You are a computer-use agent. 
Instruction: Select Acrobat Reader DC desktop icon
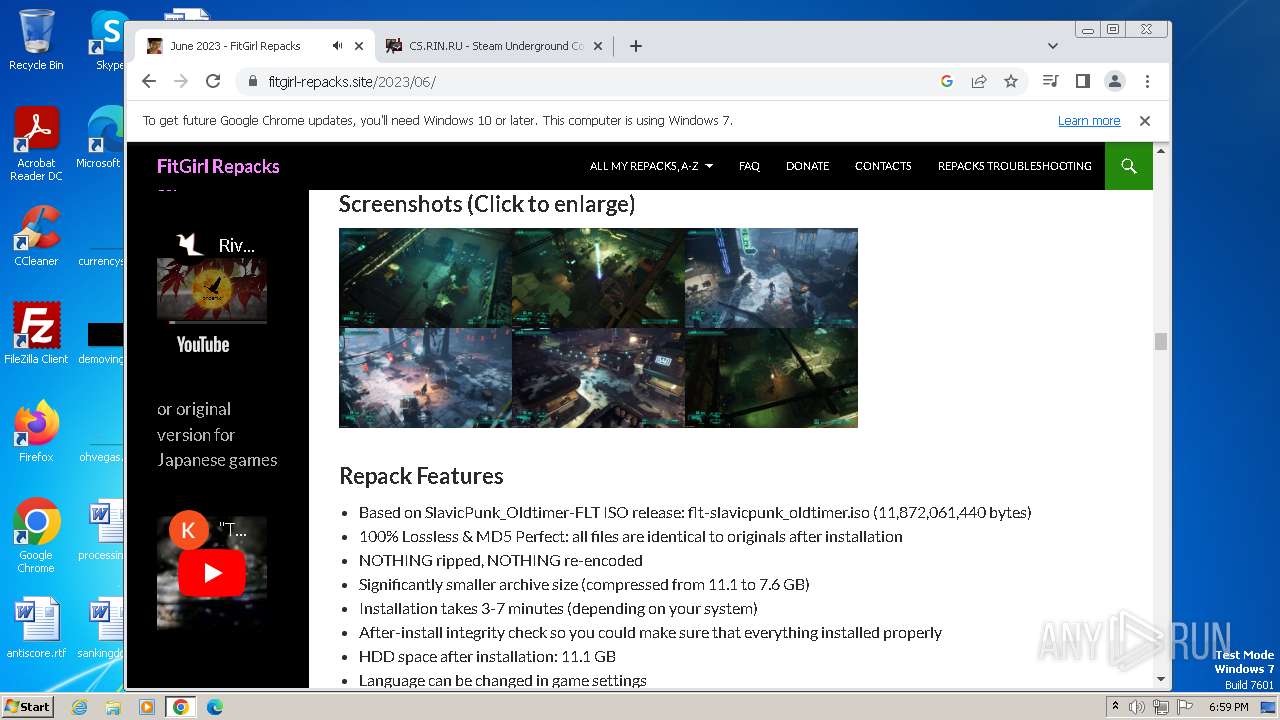(36, 144)
